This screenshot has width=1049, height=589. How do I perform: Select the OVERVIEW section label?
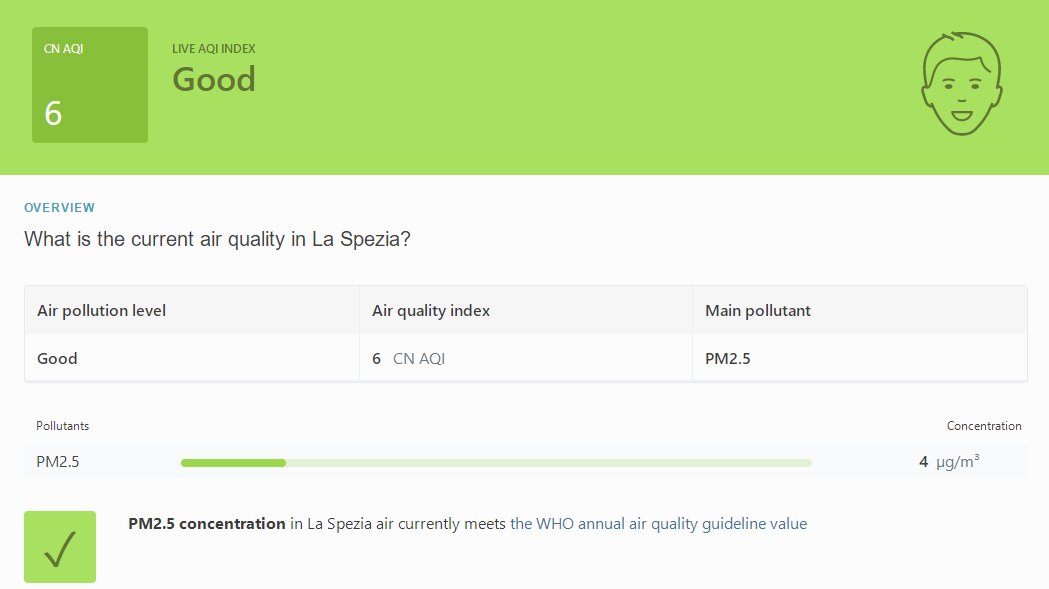pos(60,207)
